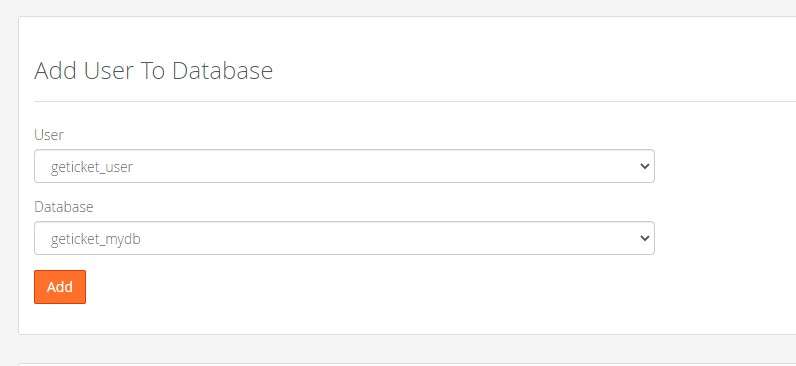796x366 pixels.
Task: Open the User dropdown list
Action: 344,166
